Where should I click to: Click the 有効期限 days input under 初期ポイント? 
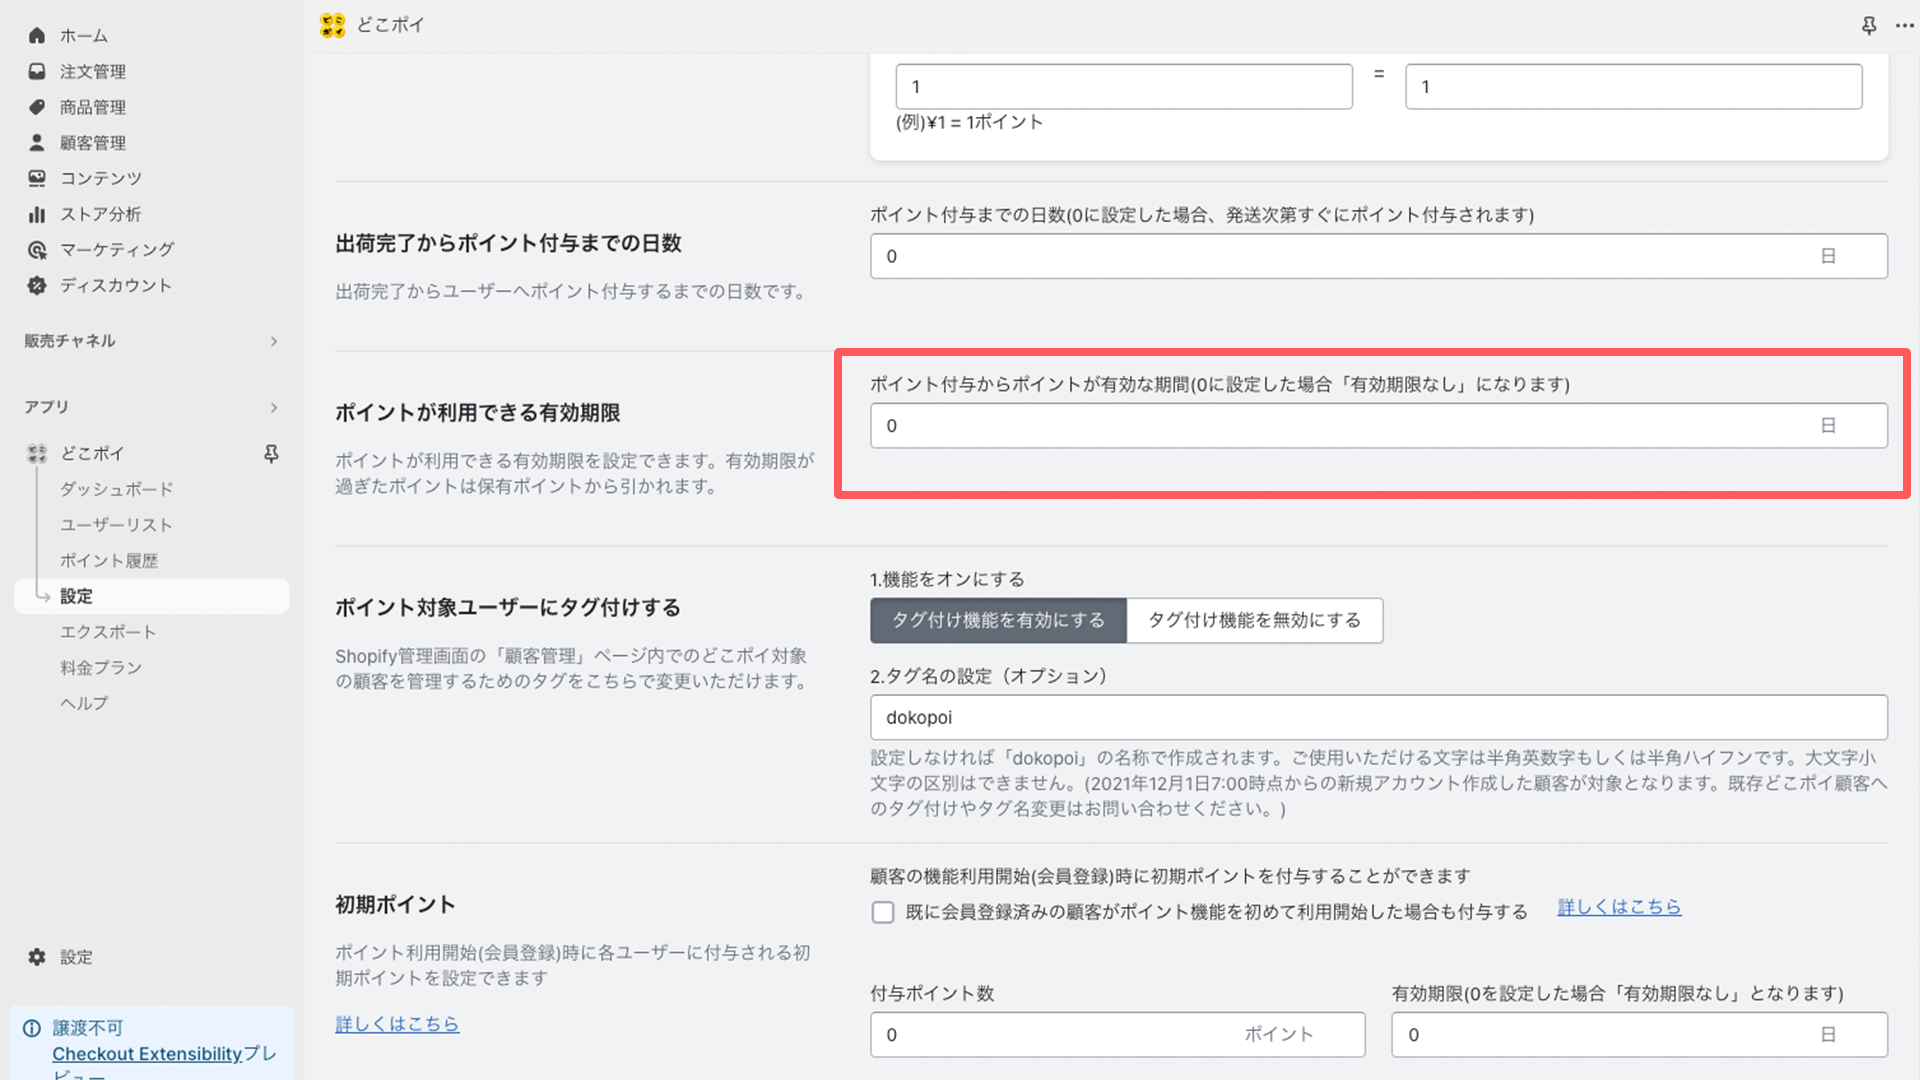pos(1639,1035)
